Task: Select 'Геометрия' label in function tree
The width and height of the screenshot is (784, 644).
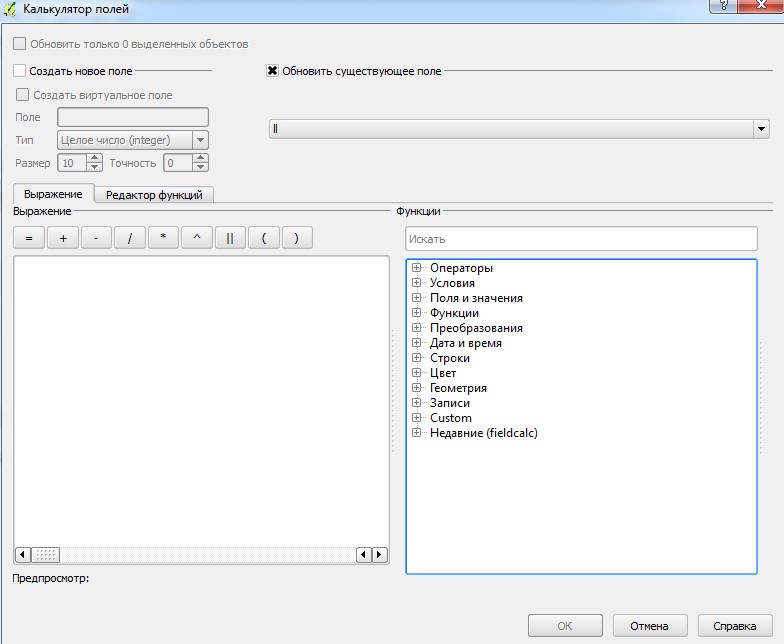Action: point(458,388)
